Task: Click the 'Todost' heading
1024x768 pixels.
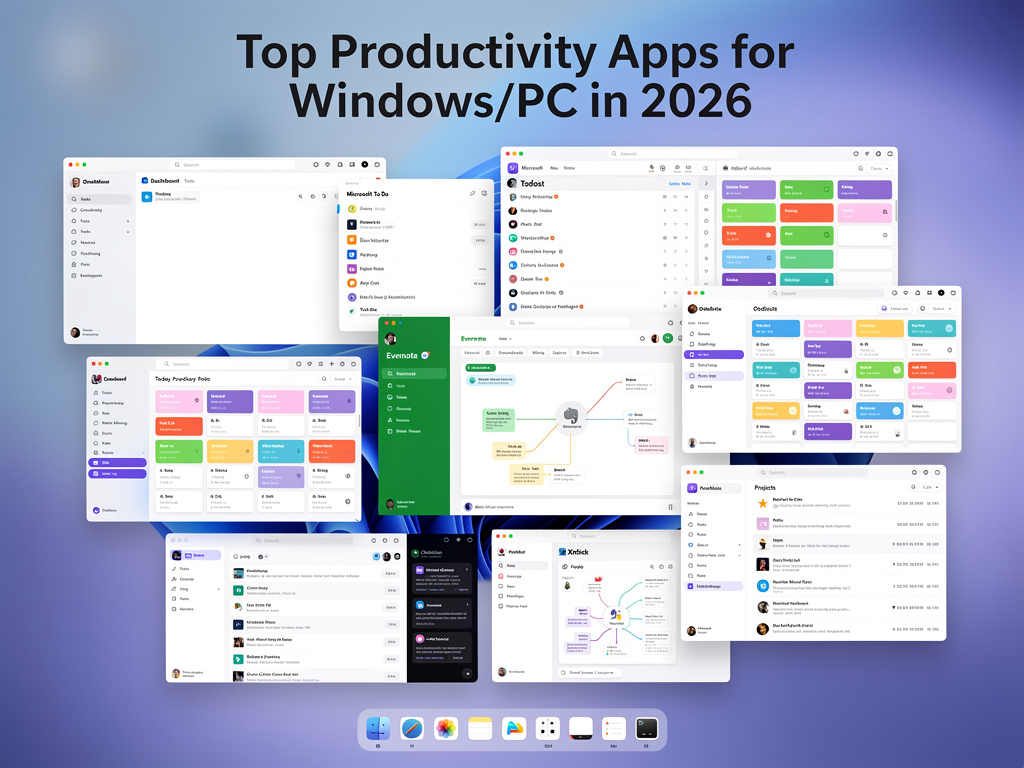Action: point(532,184)
